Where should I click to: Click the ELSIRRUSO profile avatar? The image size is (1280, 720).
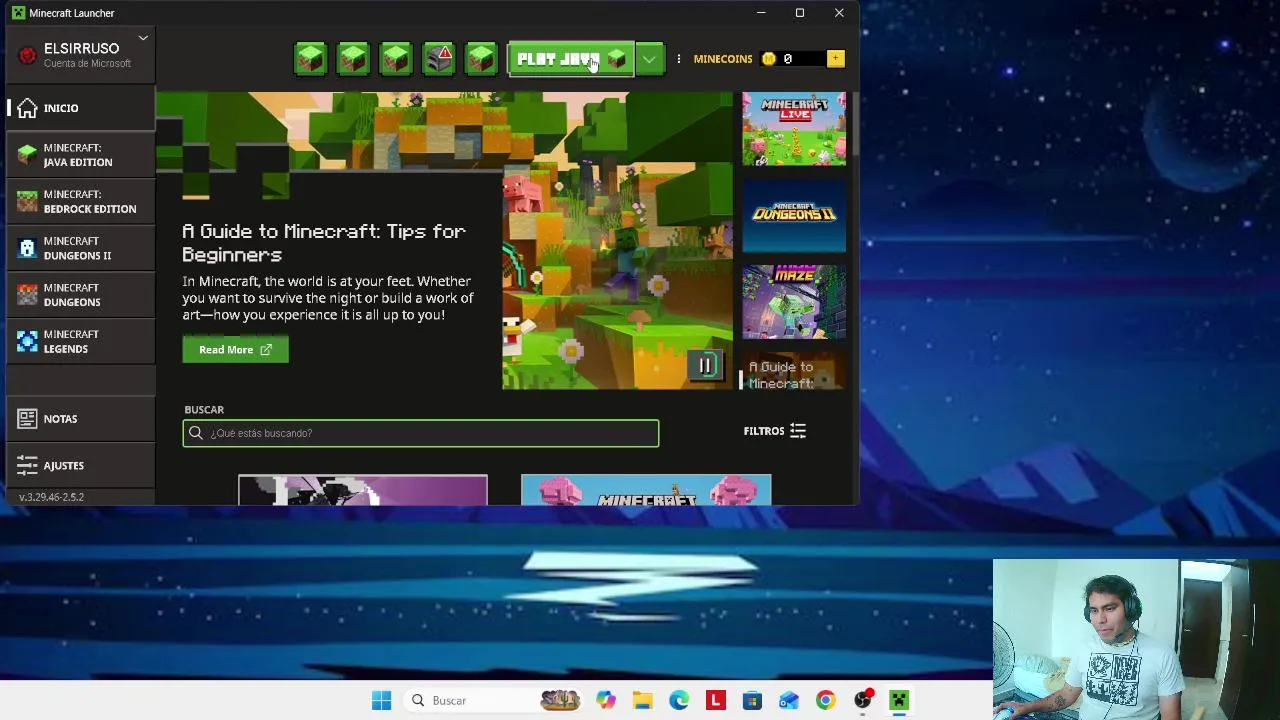click(x=27, y=55)
